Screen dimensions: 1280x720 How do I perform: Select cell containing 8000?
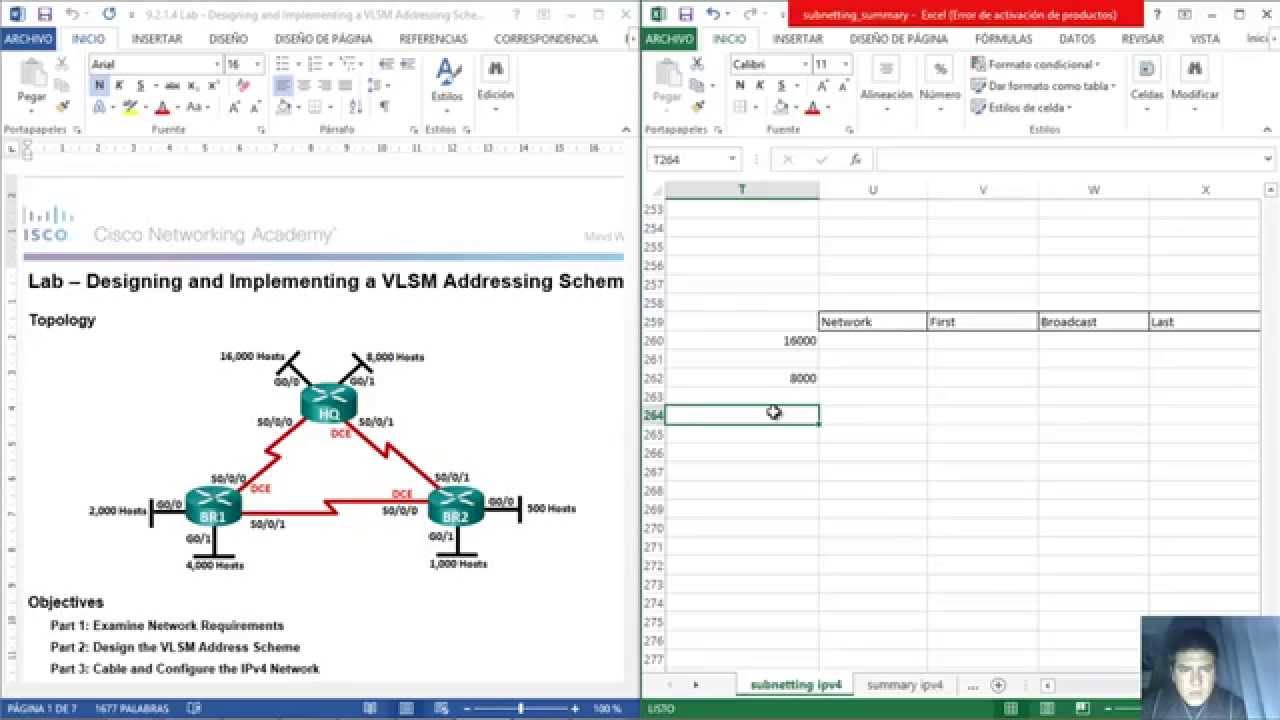pos(742,379)
